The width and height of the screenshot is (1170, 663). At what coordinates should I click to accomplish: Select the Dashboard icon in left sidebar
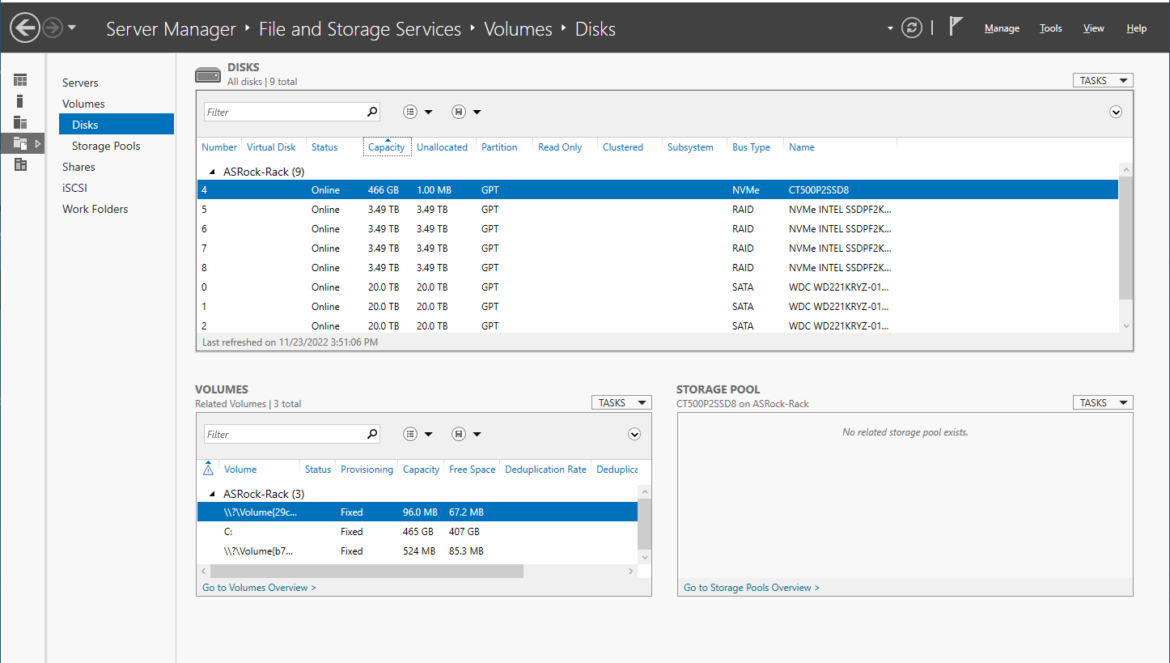point(20,80)
